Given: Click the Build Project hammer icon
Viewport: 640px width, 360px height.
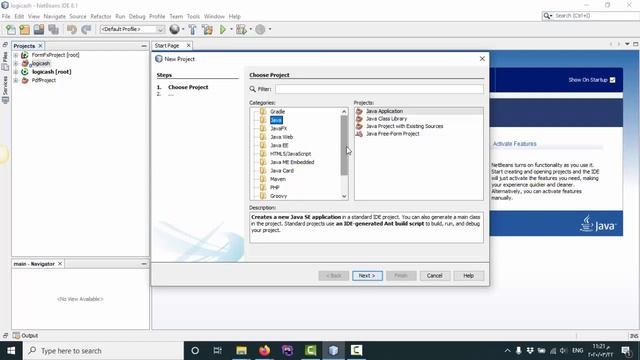Looking at the screenshot, I should click(192, 29).
